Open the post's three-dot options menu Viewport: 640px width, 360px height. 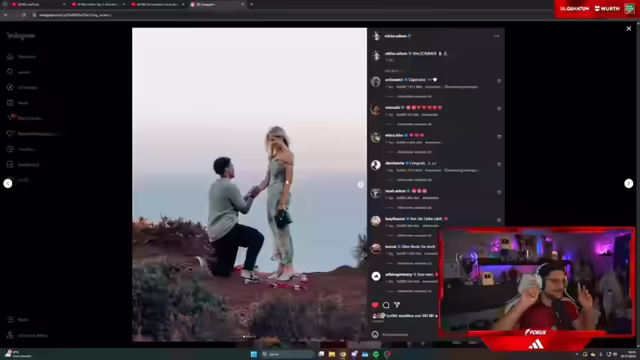[x=496, y=36]
